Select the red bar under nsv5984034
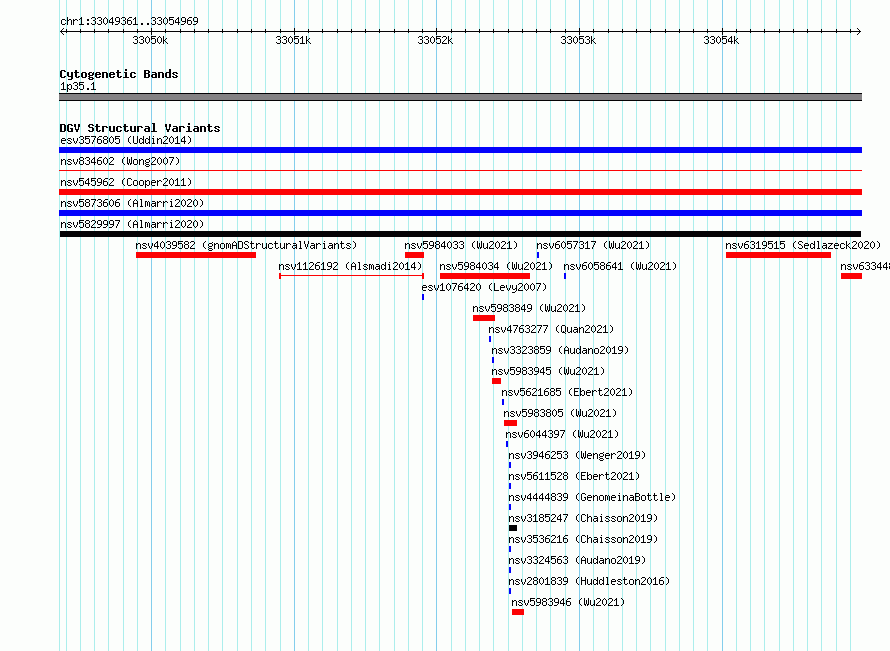The width and height of the screenshot is (890, 651). point(485,276)
